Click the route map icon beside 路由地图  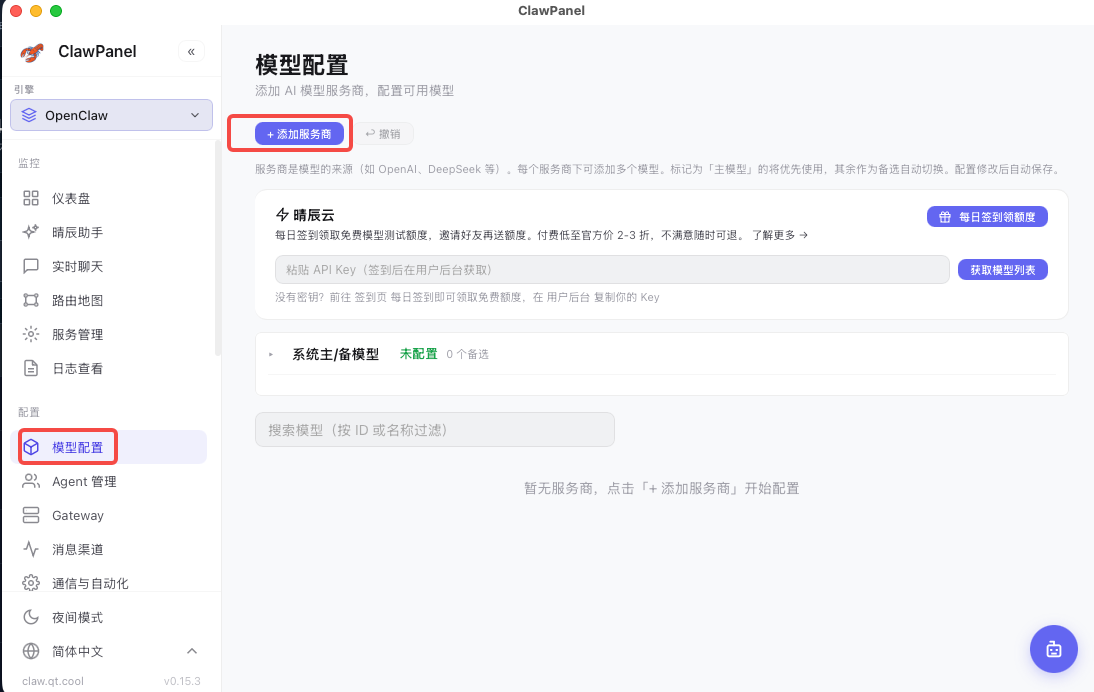[x=31, y=300]
